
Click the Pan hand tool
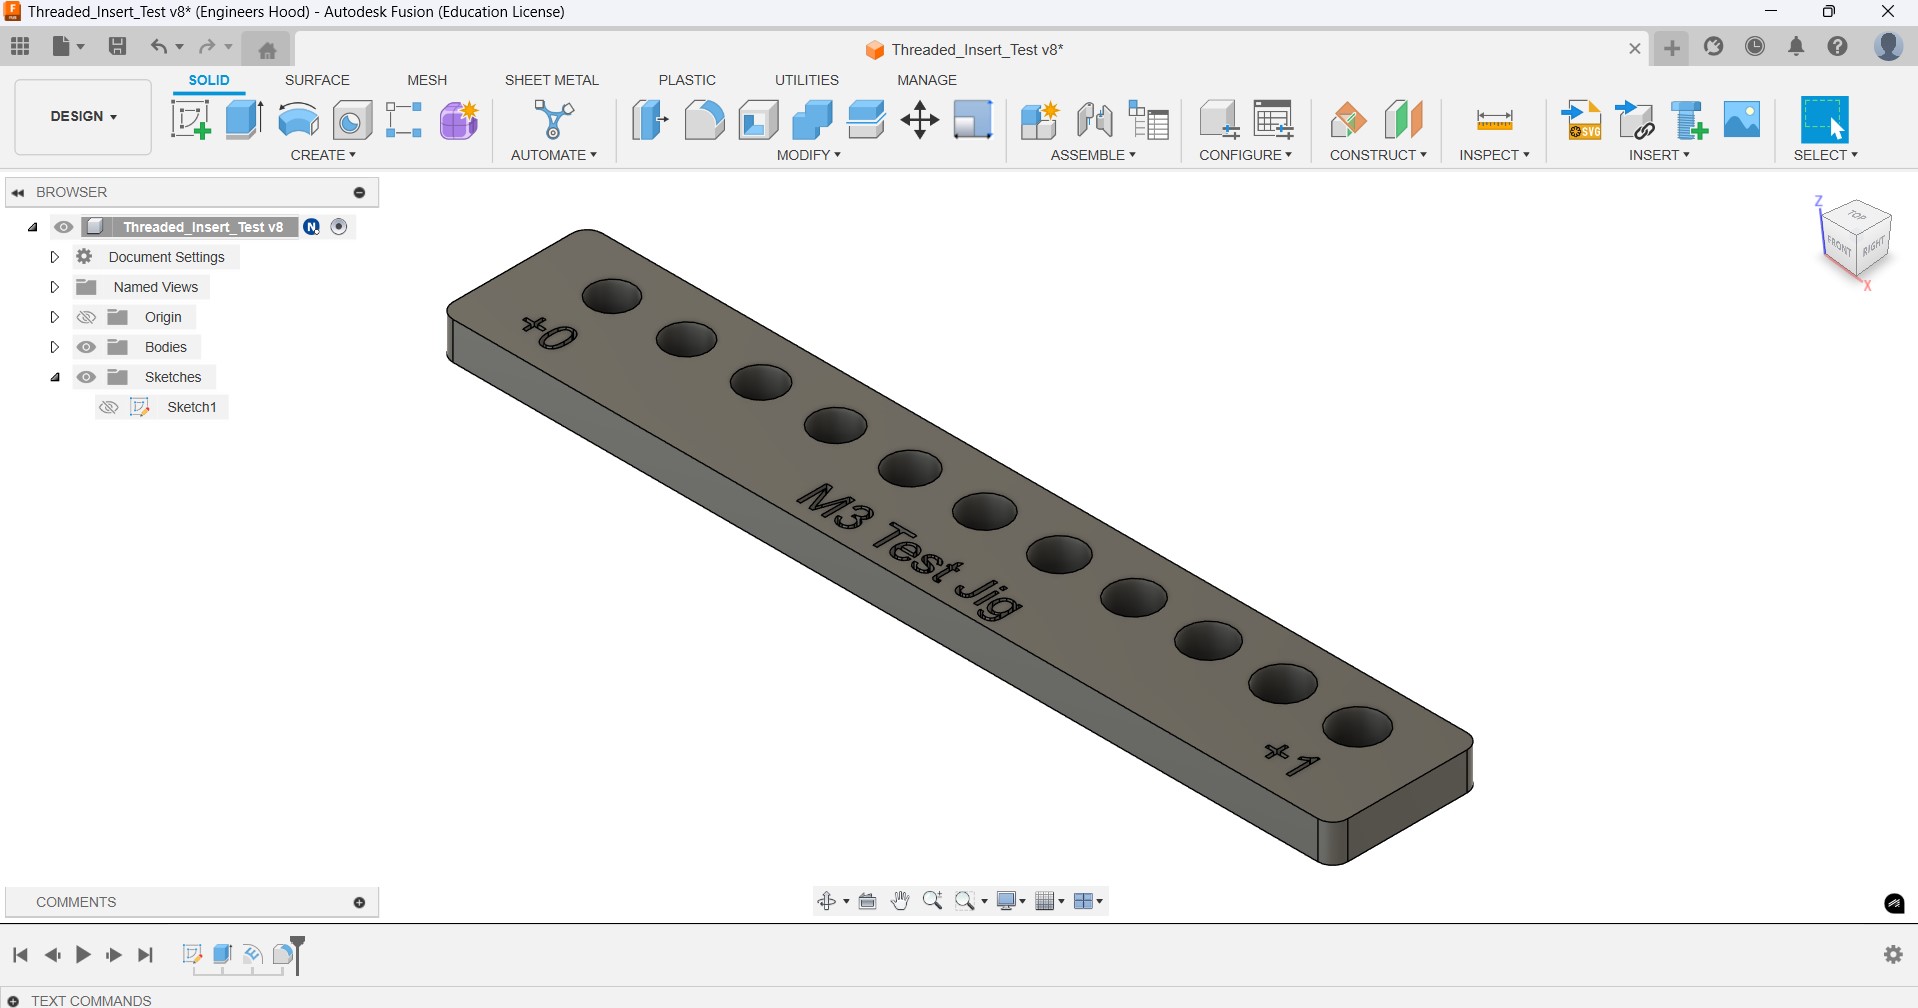900,901
